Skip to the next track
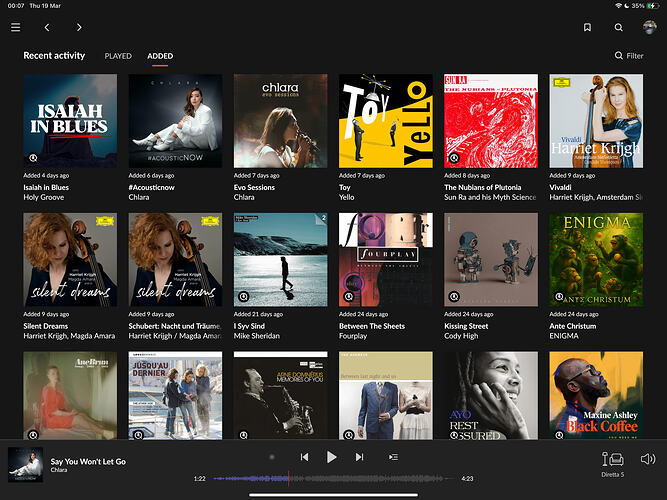The image size is (667, 500). [359, 457]
